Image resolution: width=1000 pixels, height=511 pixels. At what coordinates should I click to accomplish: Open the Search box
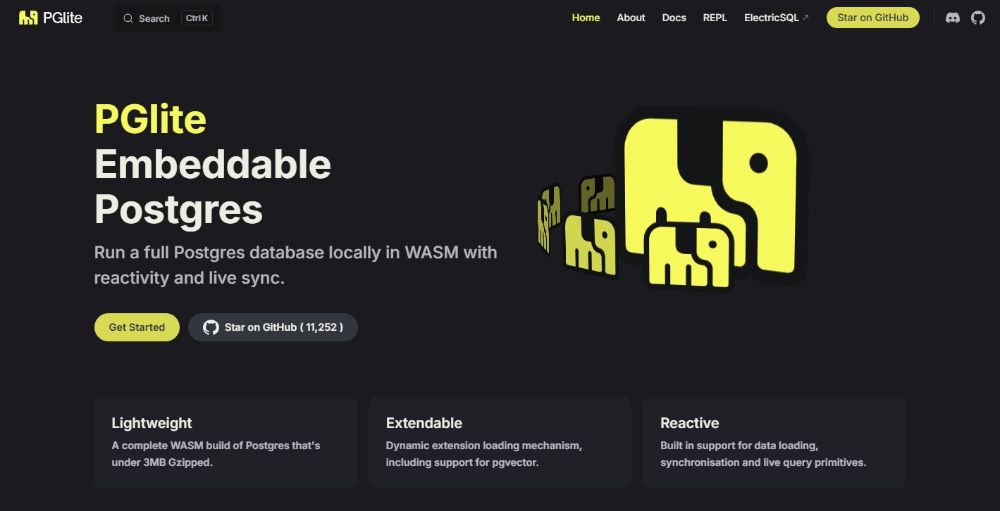coord(168,19)
